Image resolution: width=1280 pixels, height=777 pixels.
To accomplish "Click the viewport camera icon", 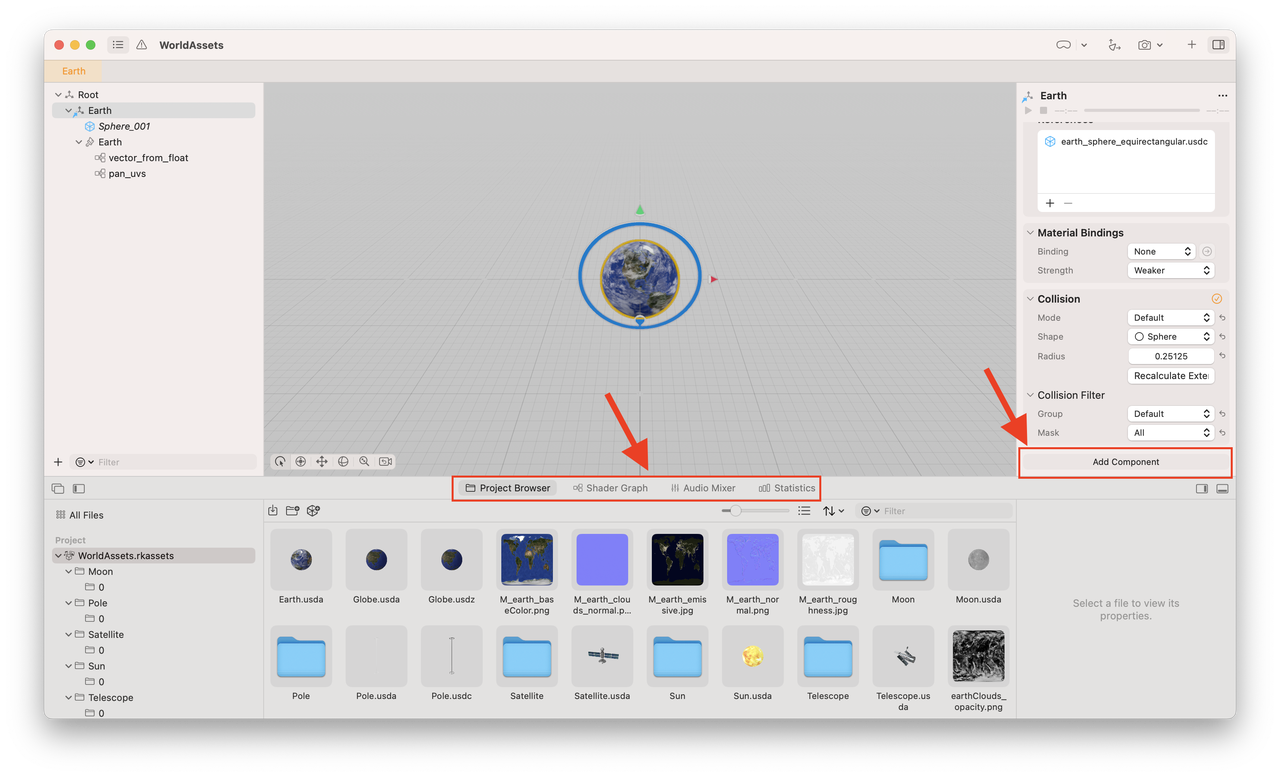I will [x=385, y=462].
